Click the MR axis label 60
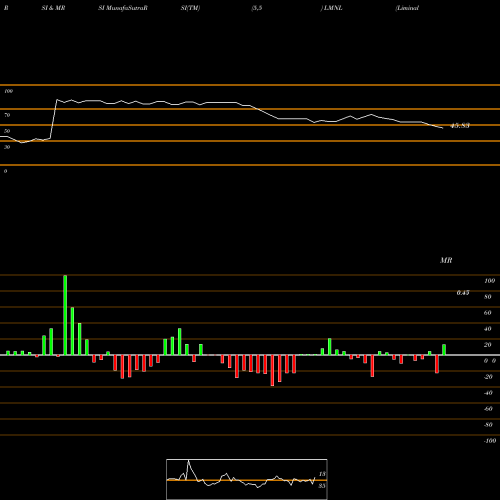Screen dimensions: 500x500 pyautogui.click(x=488, y=313)
